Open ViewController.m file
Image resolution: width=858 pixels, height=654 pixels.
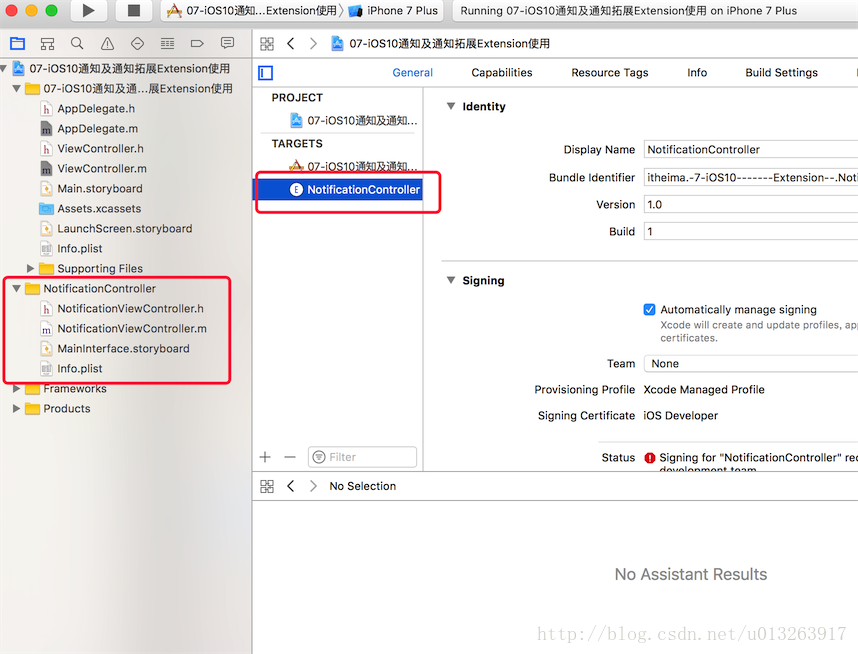pos(102,169)
